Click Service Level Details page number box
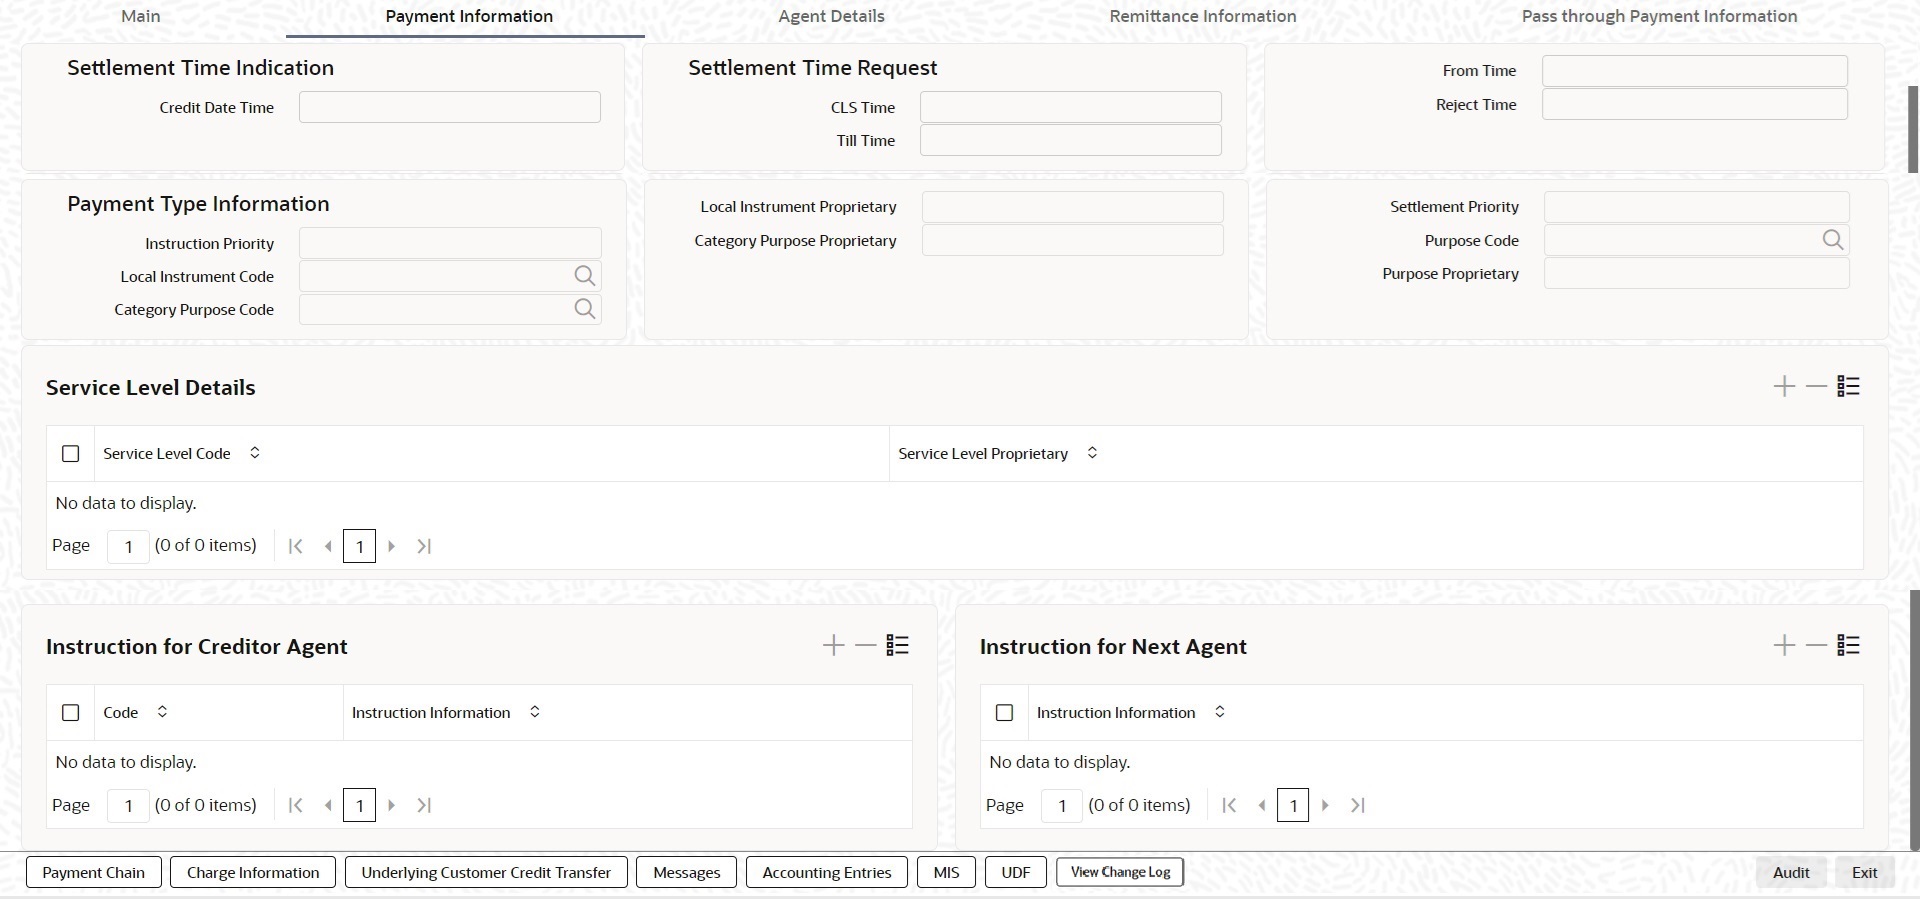 [x=128, y=546]
